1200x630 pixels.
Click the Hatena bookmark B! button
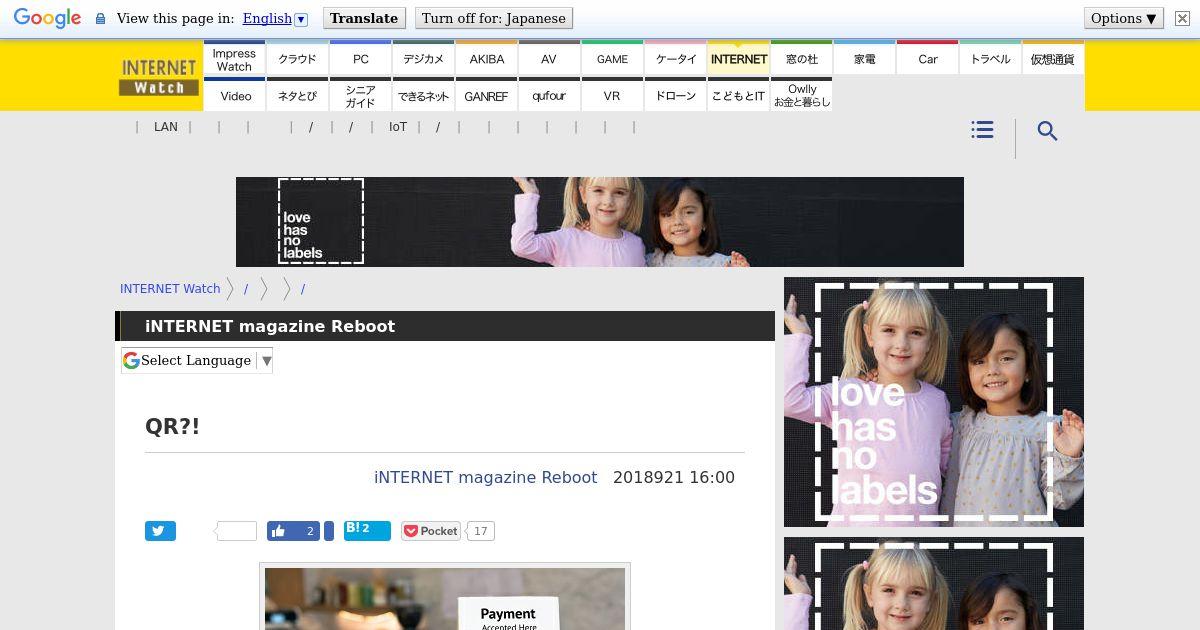click(x=367, y=530)
